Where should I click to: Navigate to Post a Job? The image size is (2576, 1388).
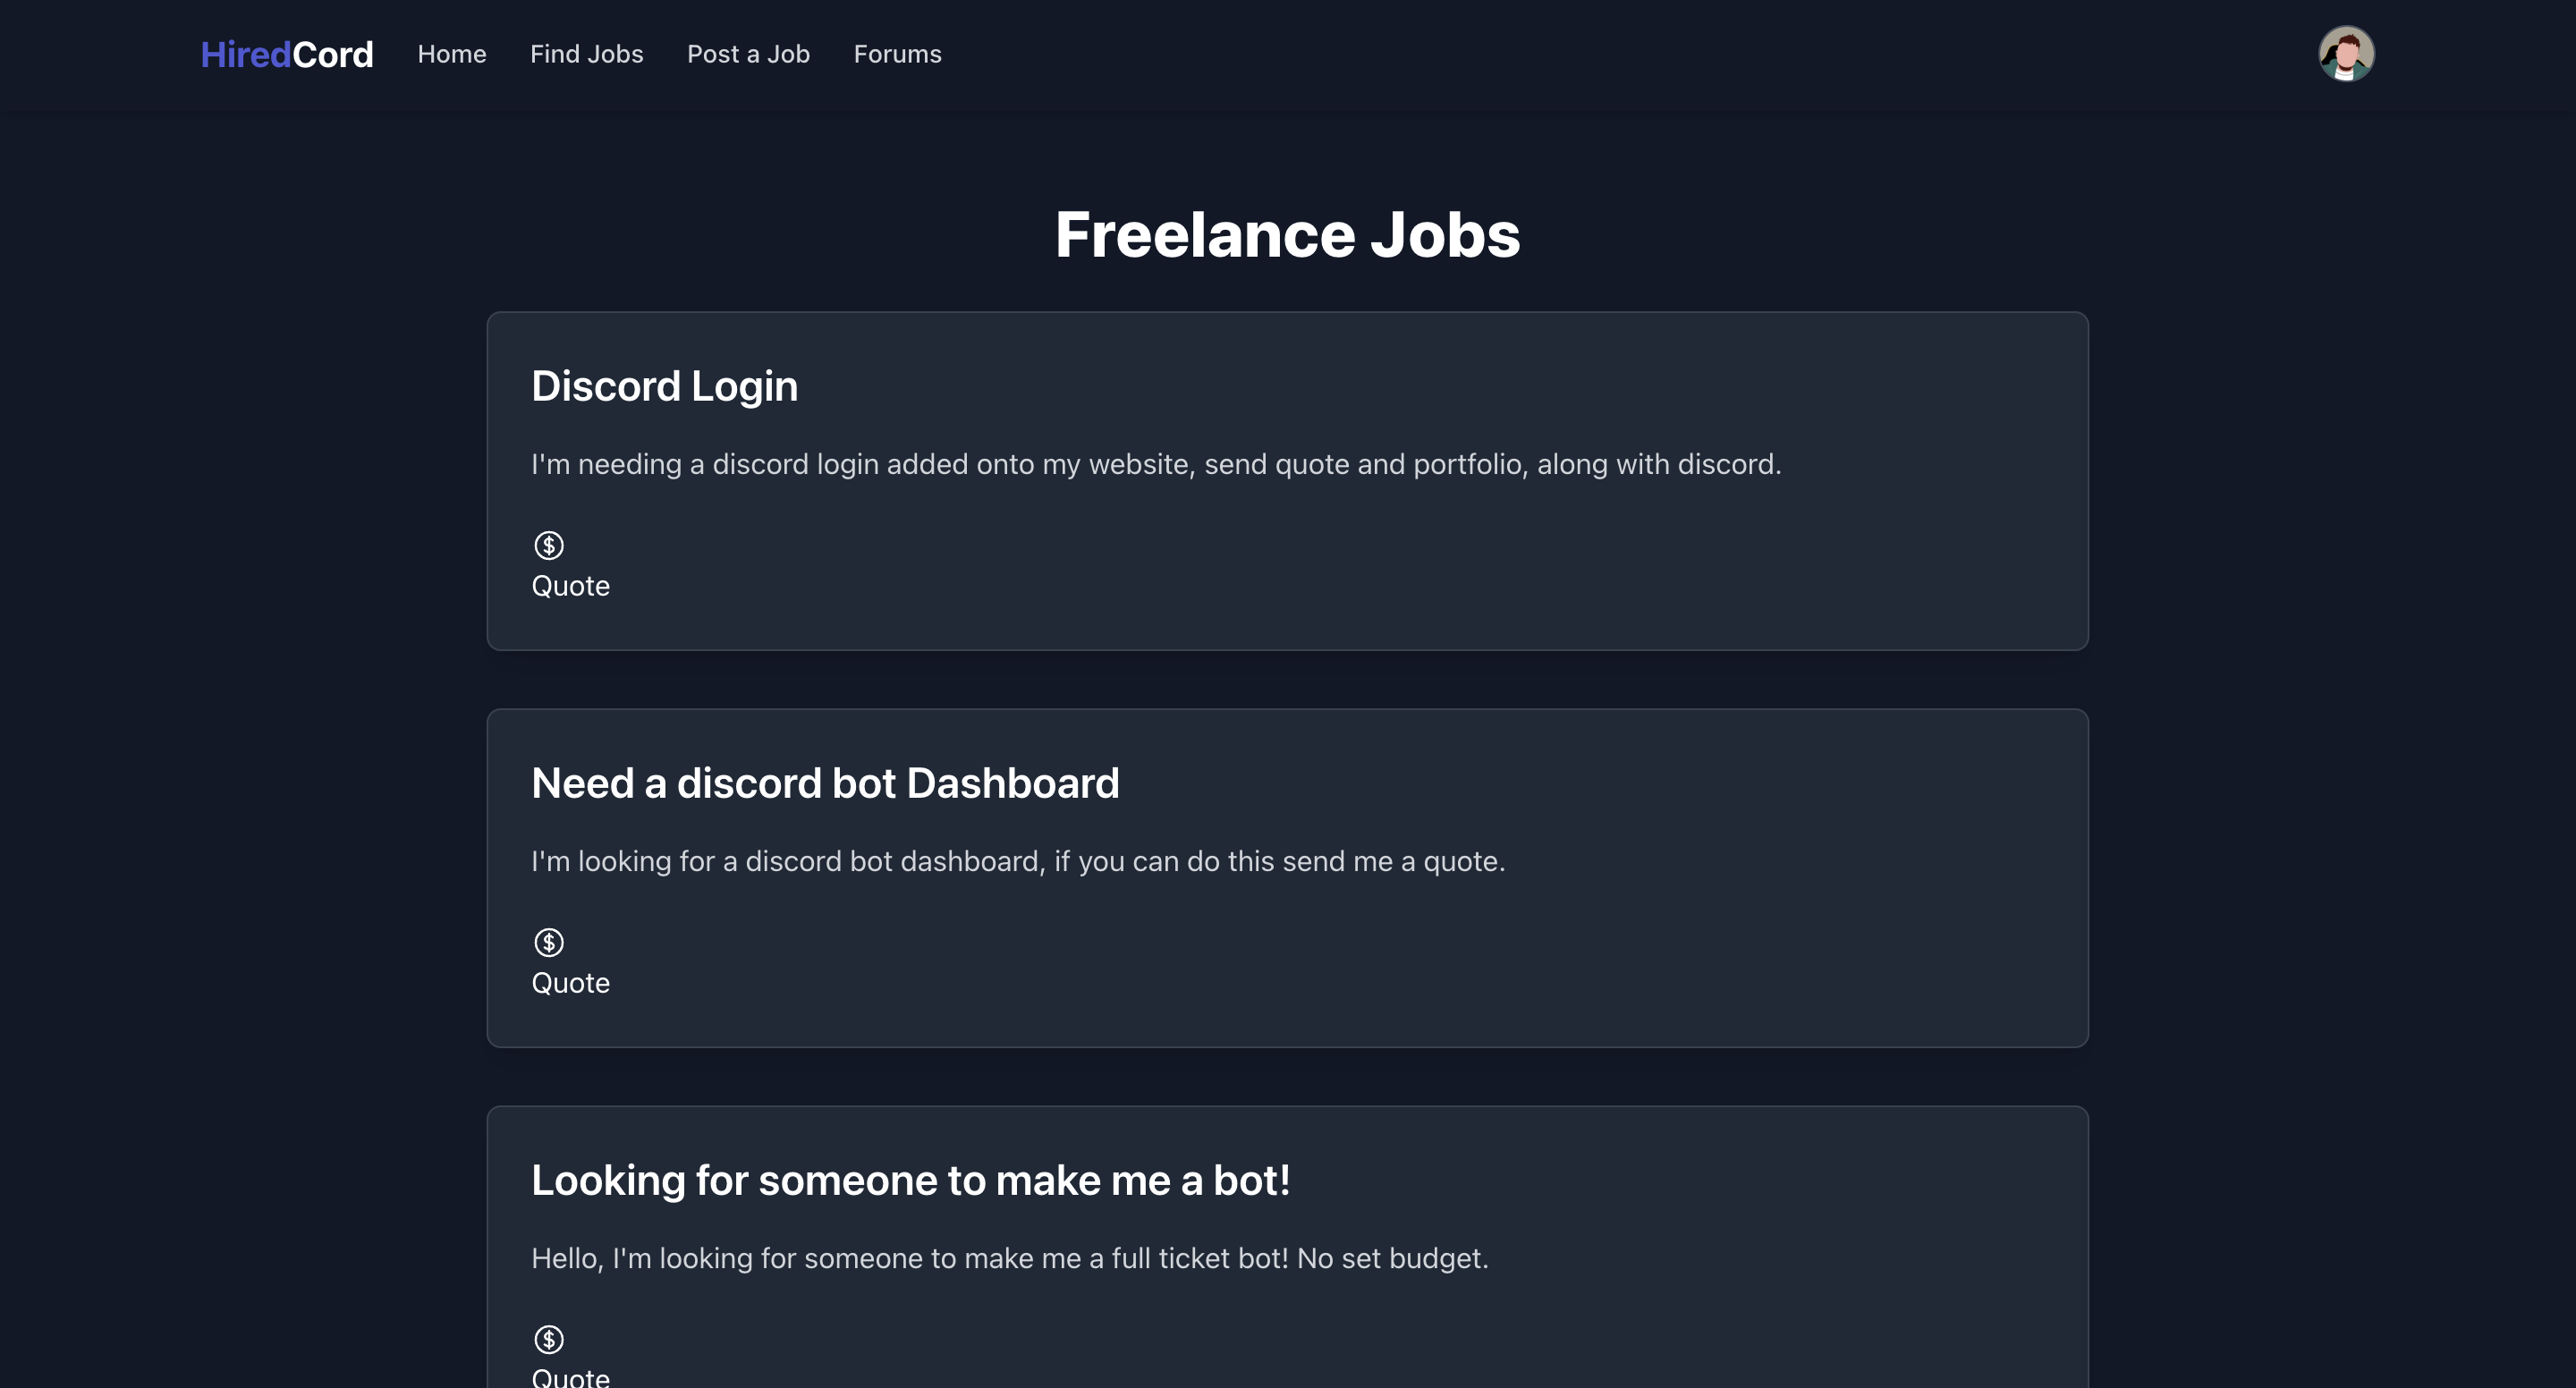click(748, 54)
